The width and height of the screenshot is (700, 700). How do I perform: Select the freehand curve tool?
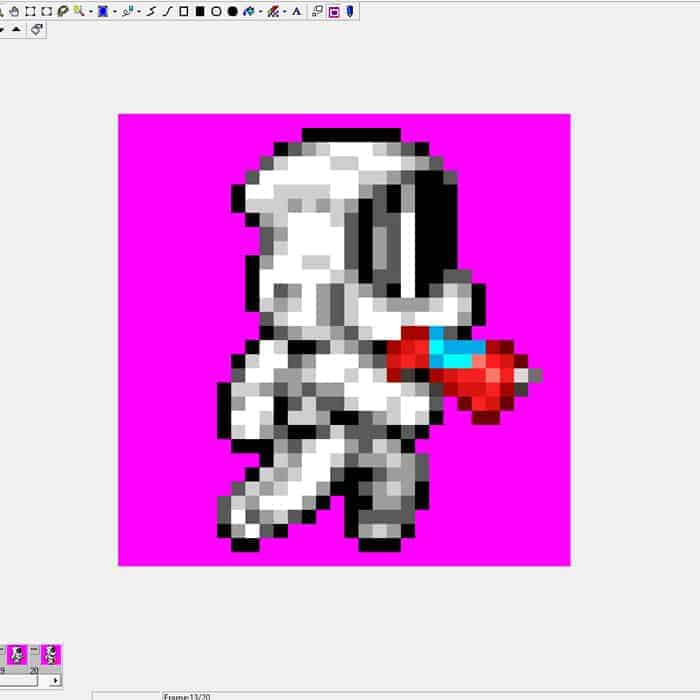tap(151, 12)
